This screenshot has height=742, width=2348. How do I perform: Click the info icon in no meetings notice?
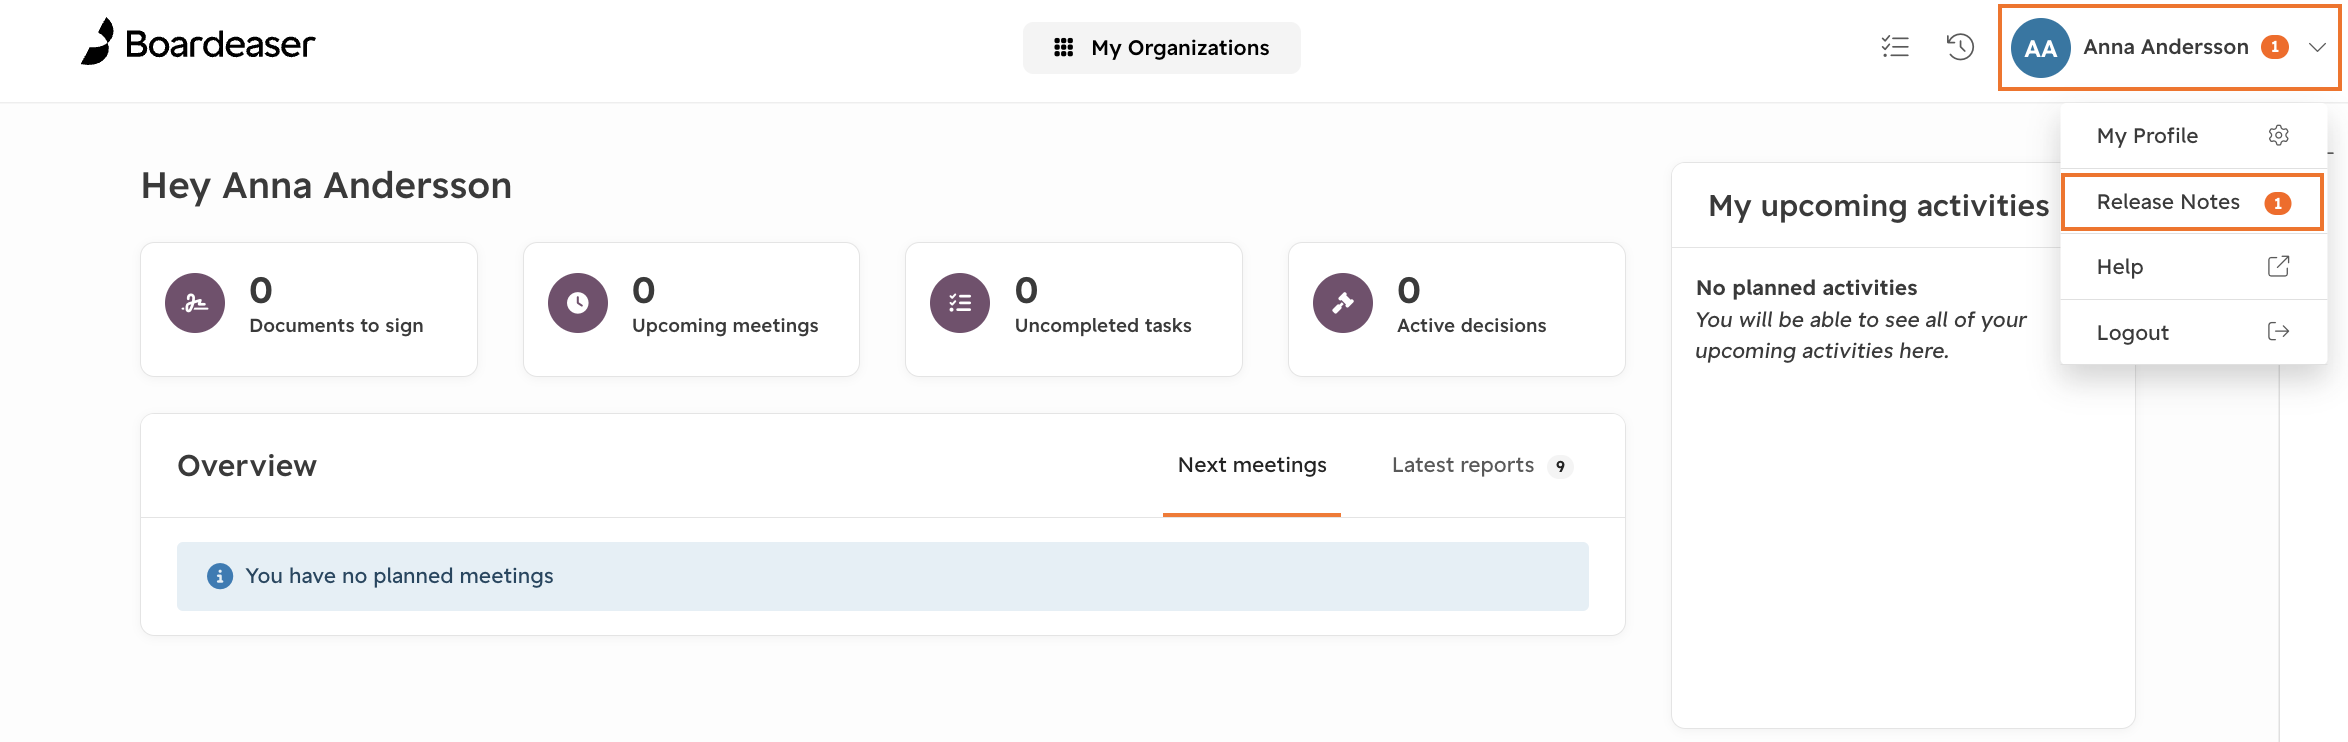[x=220, y=576]
